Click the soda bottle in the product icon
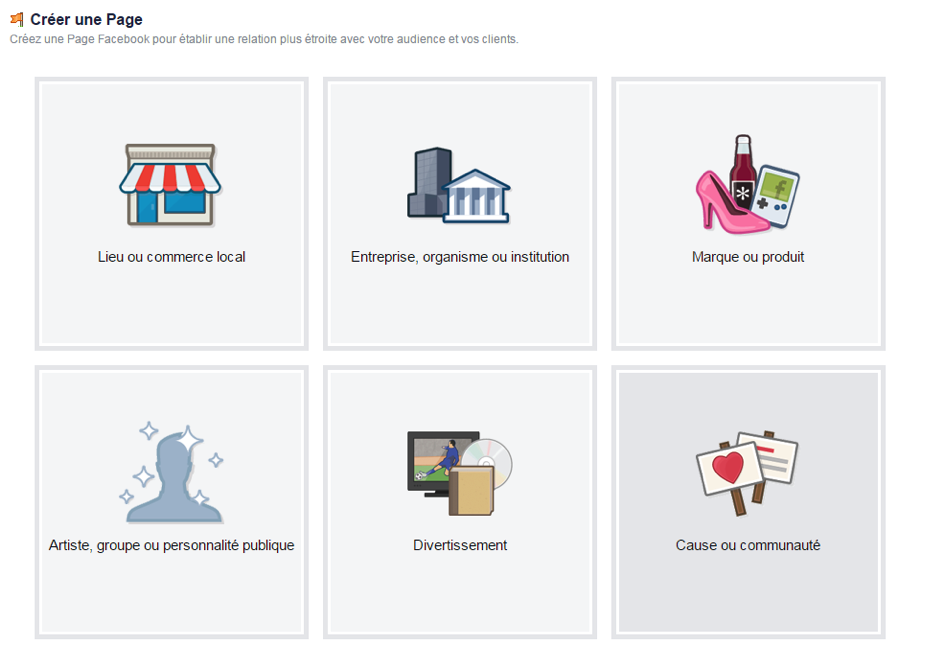Screen dimensions: 945x646 pyautogui.click(x=742, y=172)
